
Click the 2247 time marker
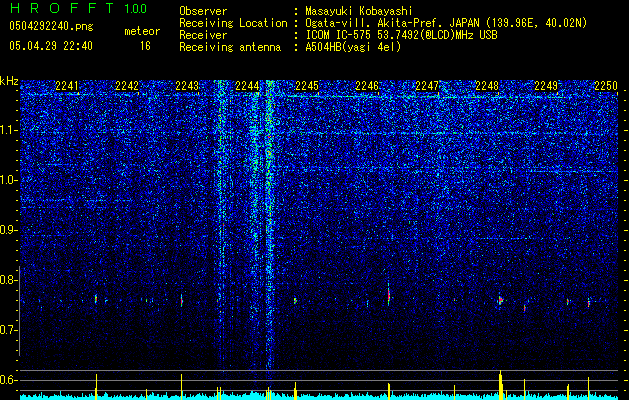(x=427, y=86)
